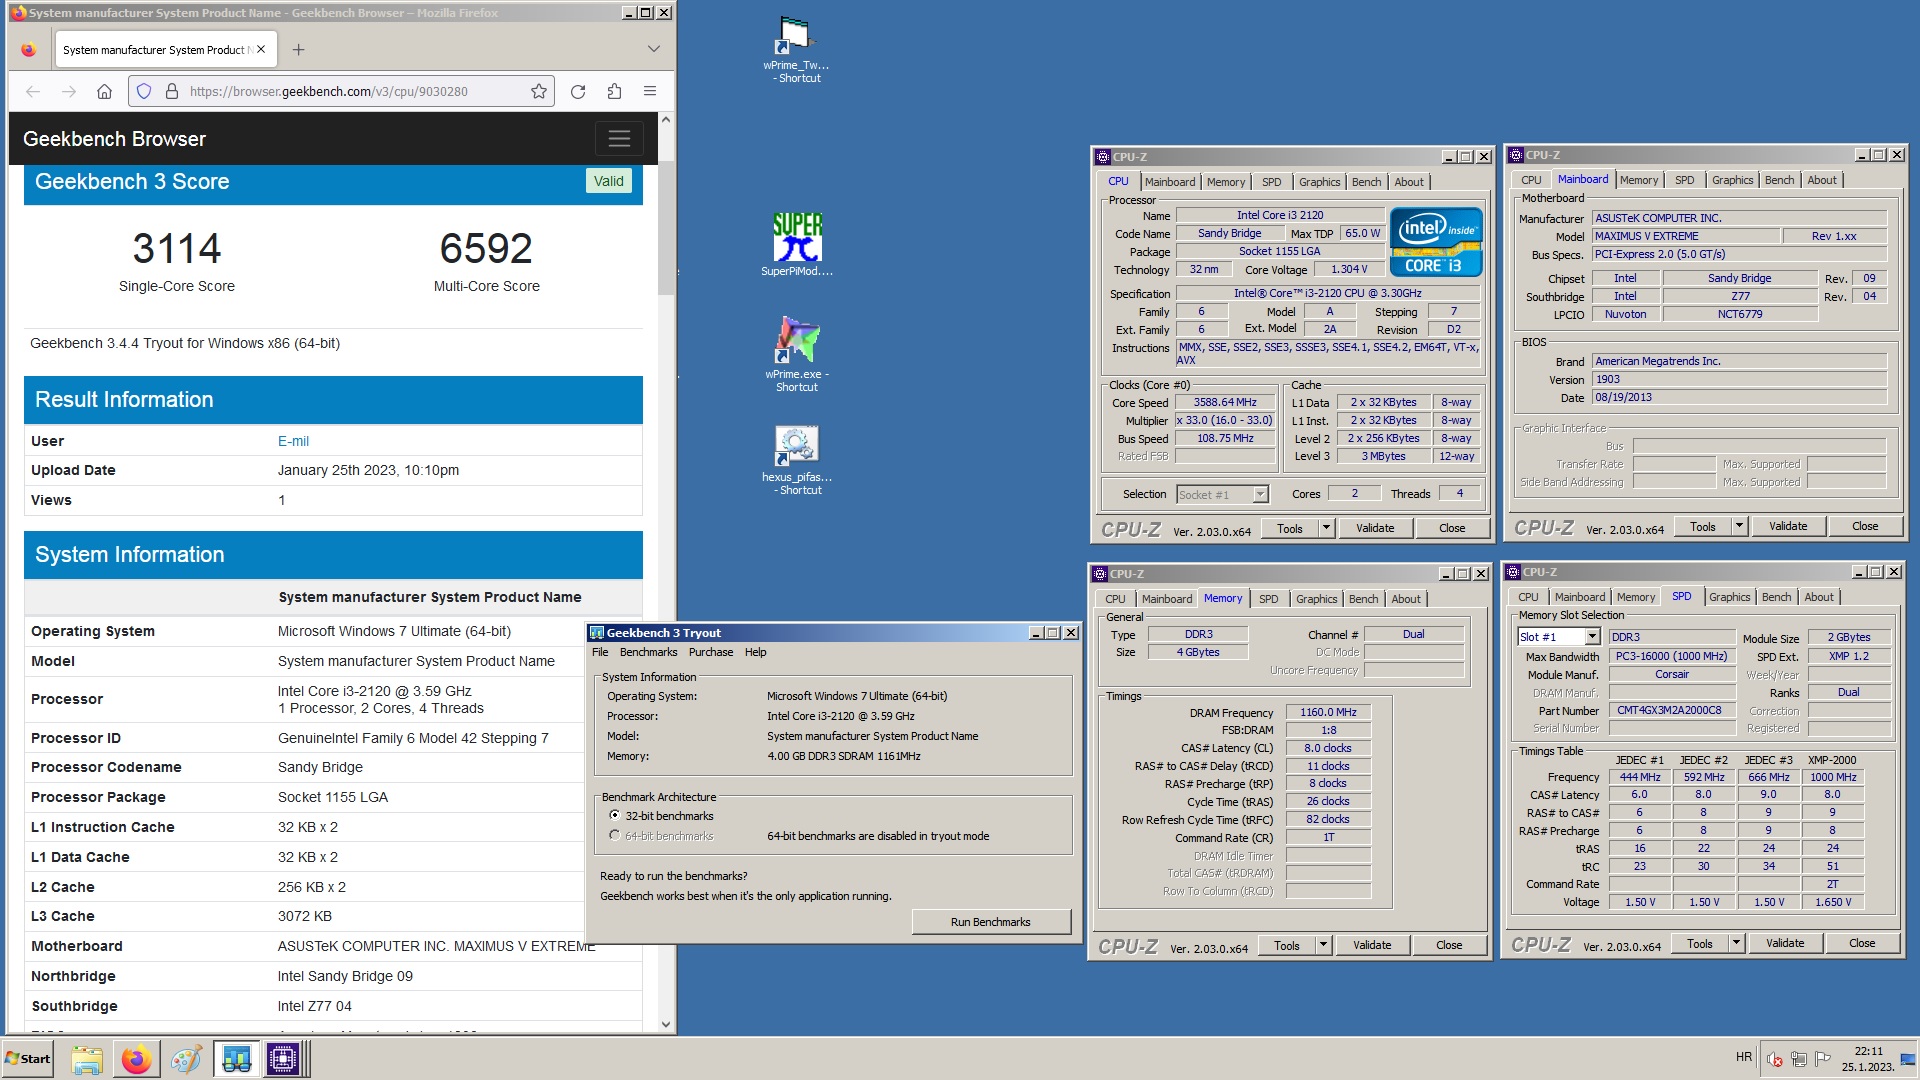Open the Firefox application menu
The height and width of the screenshot is (1080, 1920).
click(x=650, y=91)
